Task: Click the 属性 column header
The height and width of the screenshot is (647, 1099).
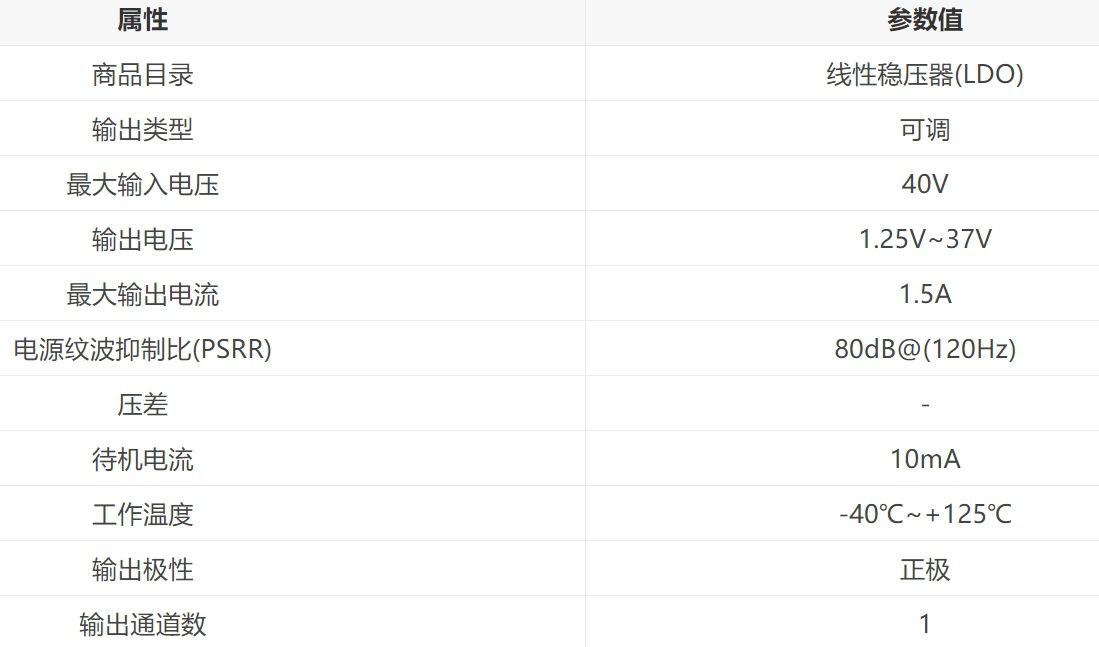Action: coord(143,20)
